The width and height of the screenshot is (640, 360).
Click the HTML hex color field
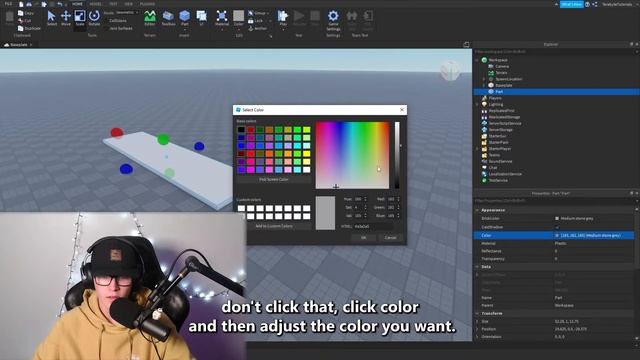pos(374,226)
